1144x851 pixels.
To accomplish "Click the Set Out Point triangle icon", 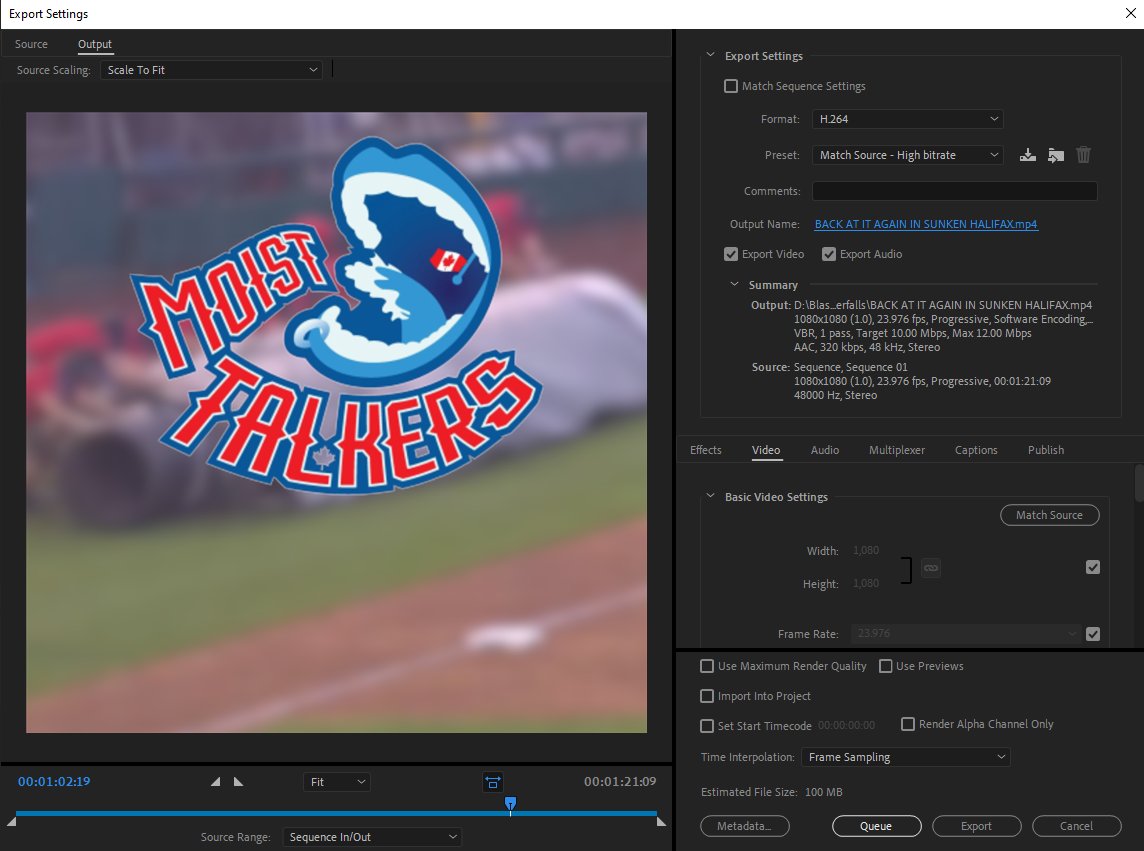I will pos(239,782).
